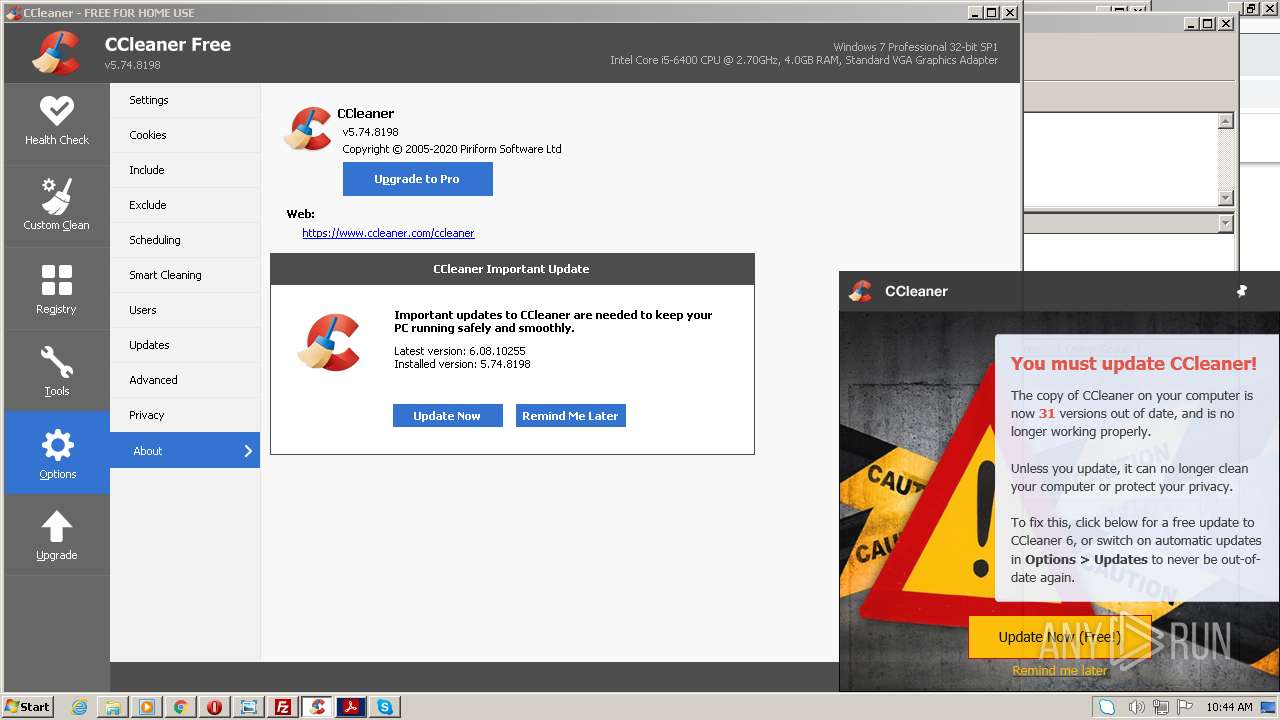
Task: Open the dropdown arrow in background window
Action: [x=1226, y=224]
